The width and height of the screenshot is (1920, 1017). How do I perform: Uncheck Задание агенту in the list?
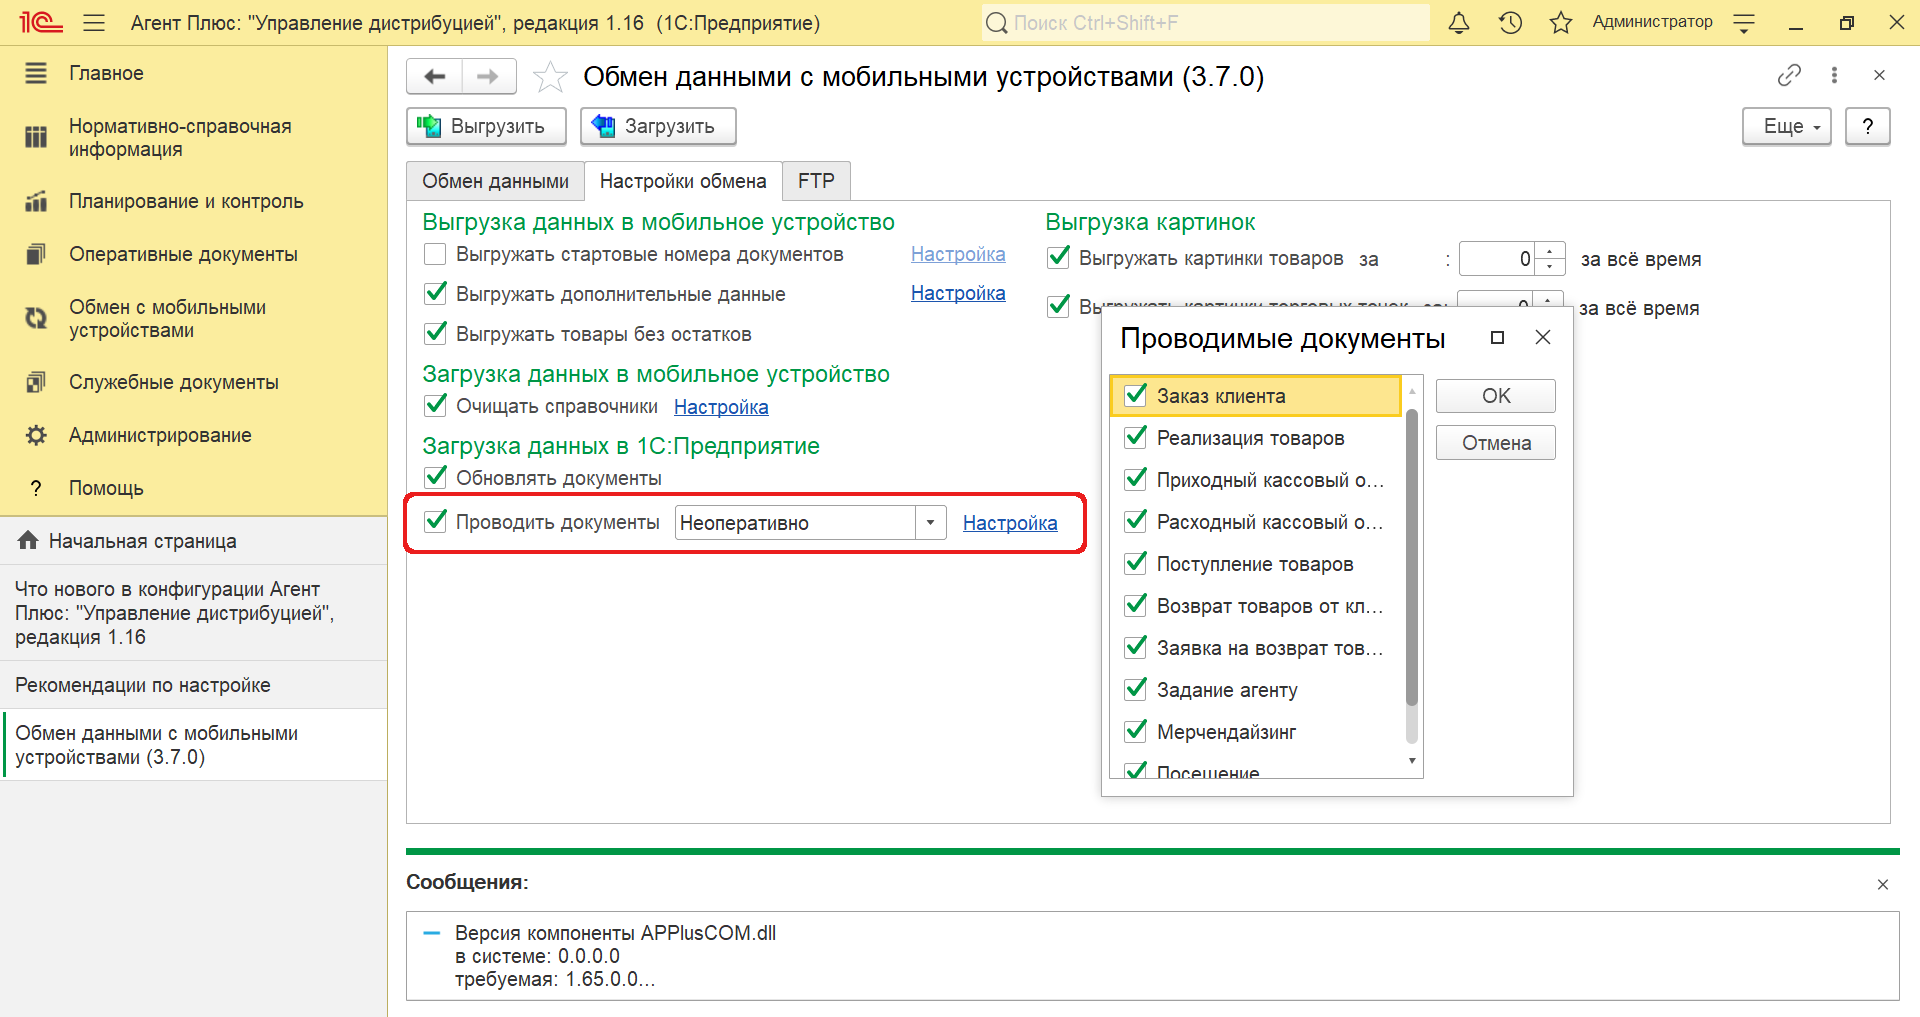click(1136, 690)
